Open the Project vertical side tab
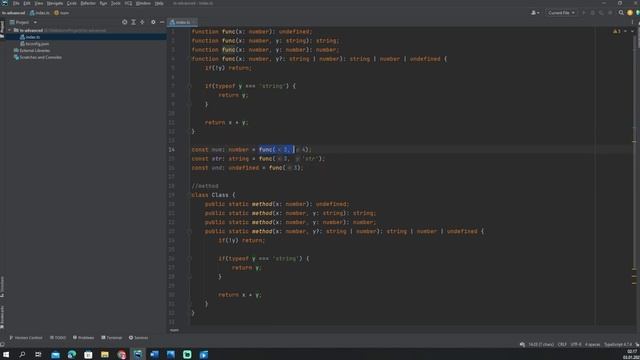640x360 pixels. click(x=2, y=30)
